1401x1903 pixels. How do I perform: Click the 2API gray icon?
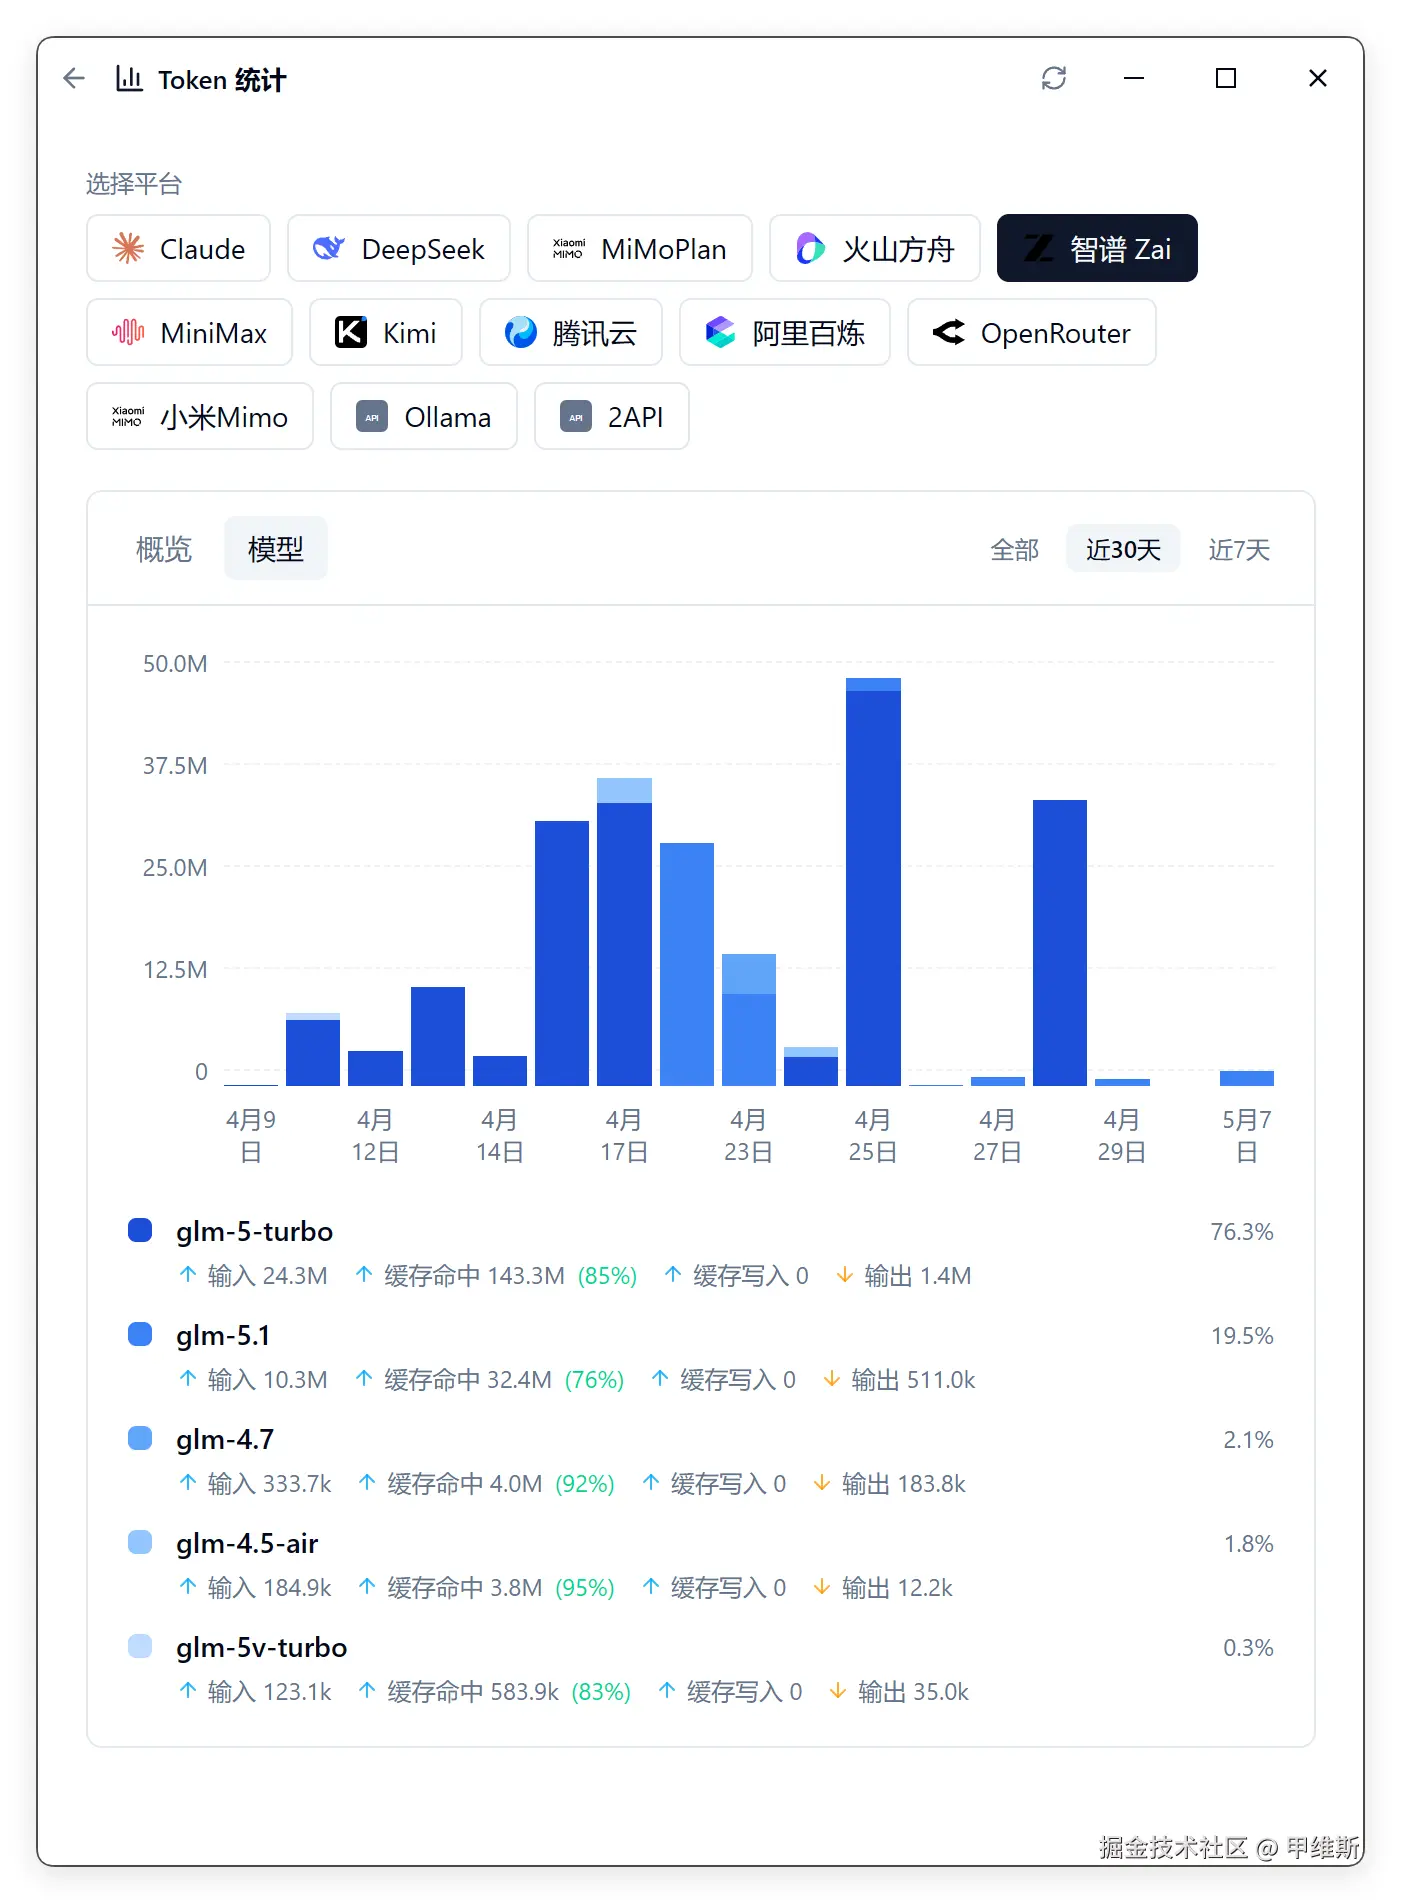point(576,416)
